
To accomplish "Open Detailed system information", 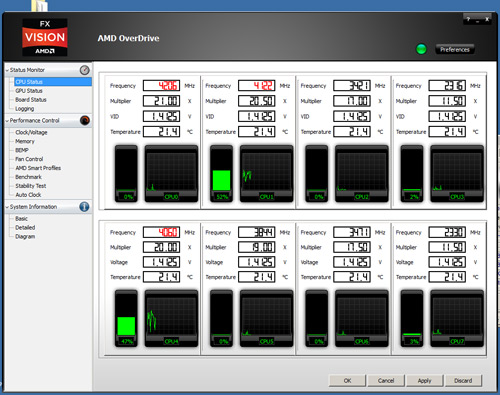I will click(25, 227).
